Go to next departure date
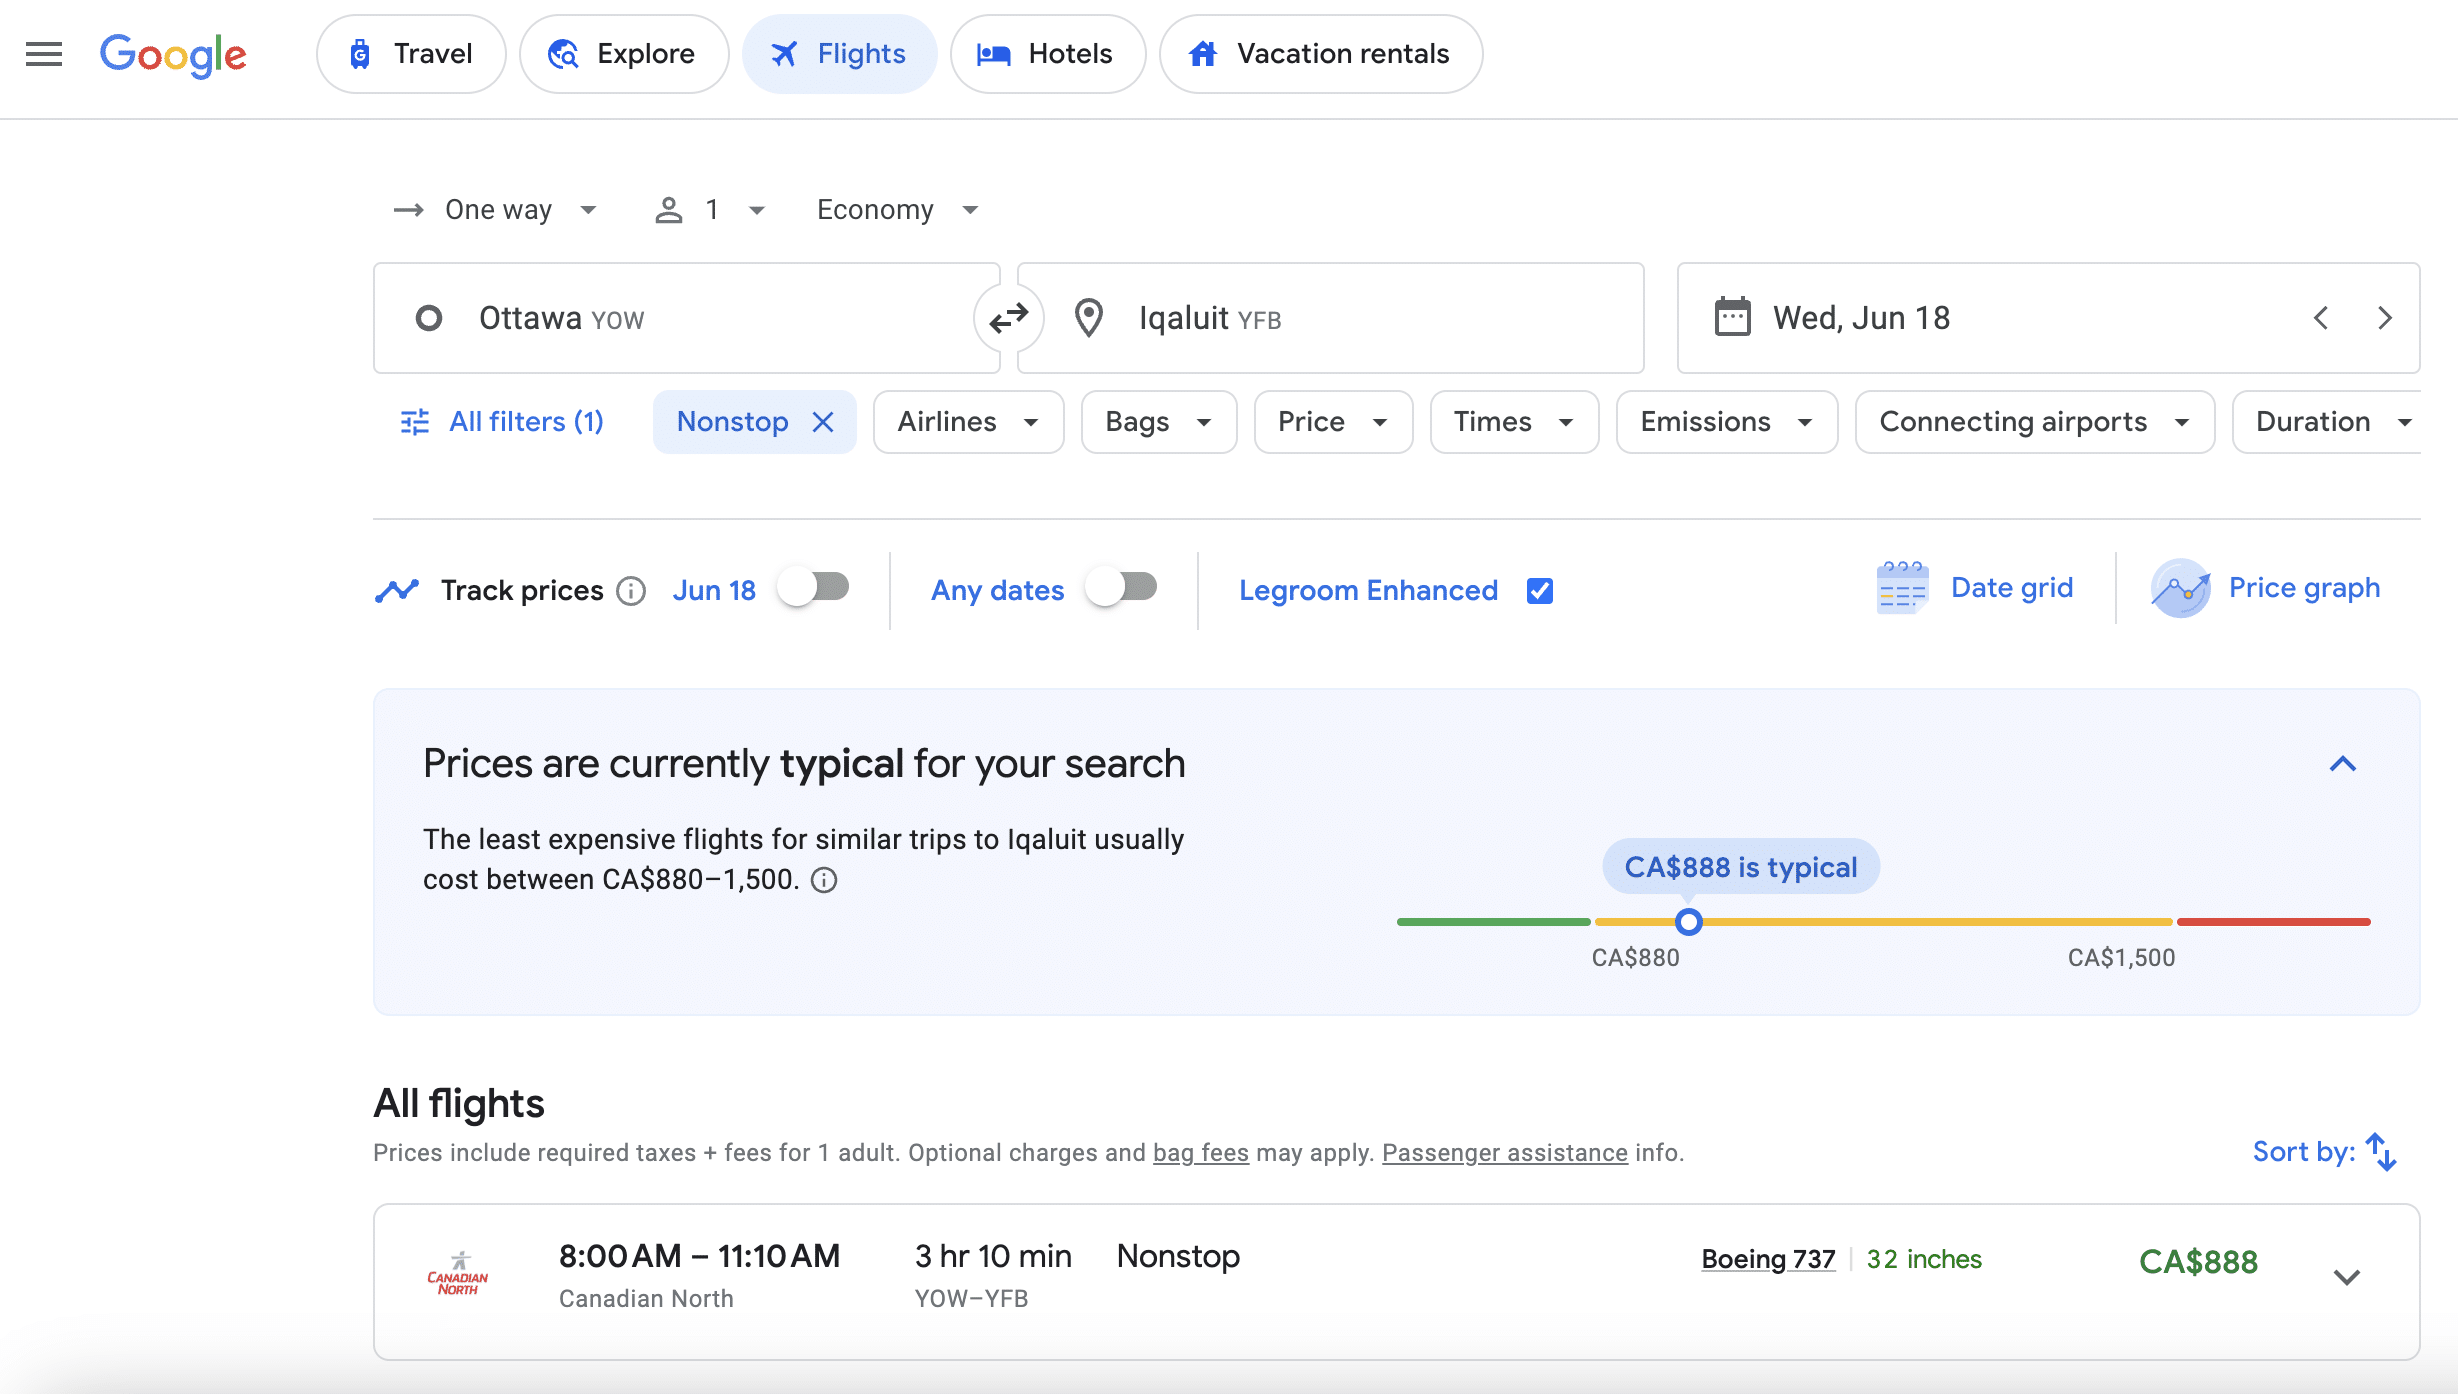2458x1394 pixels. [x=2385, y=318]
